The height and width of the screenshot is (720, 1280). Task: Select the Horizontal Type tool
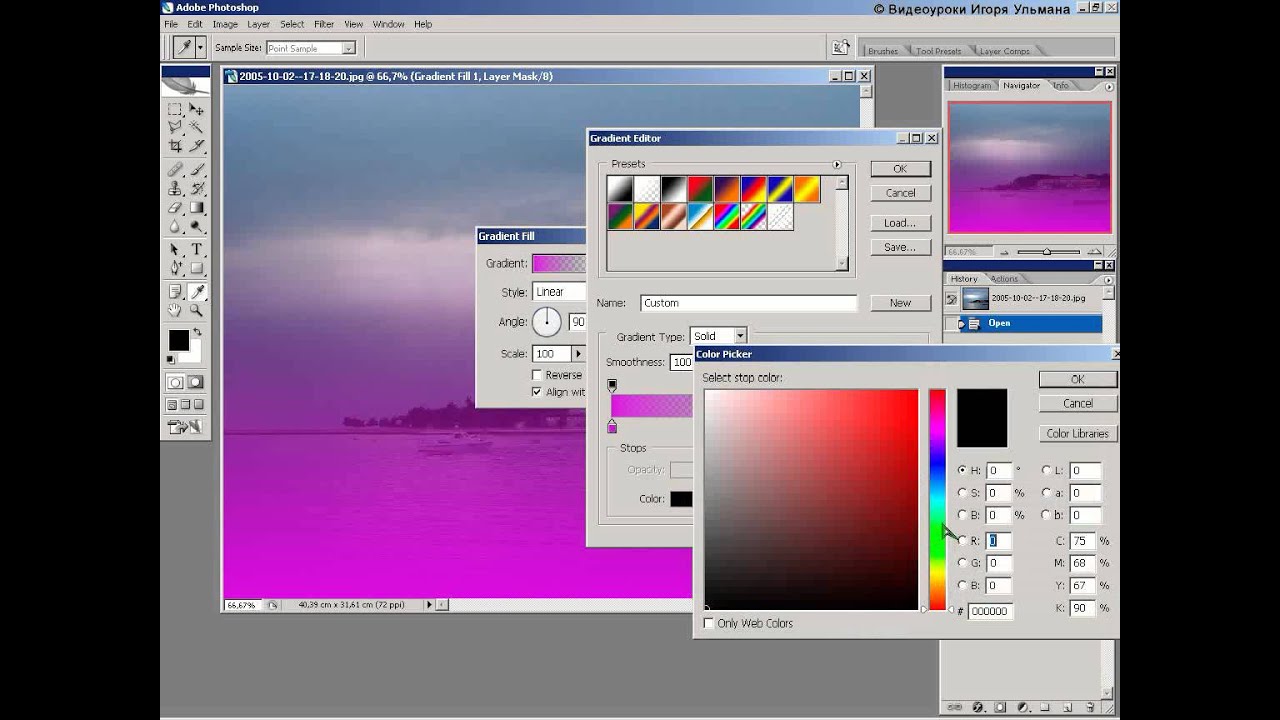point(197,249)
